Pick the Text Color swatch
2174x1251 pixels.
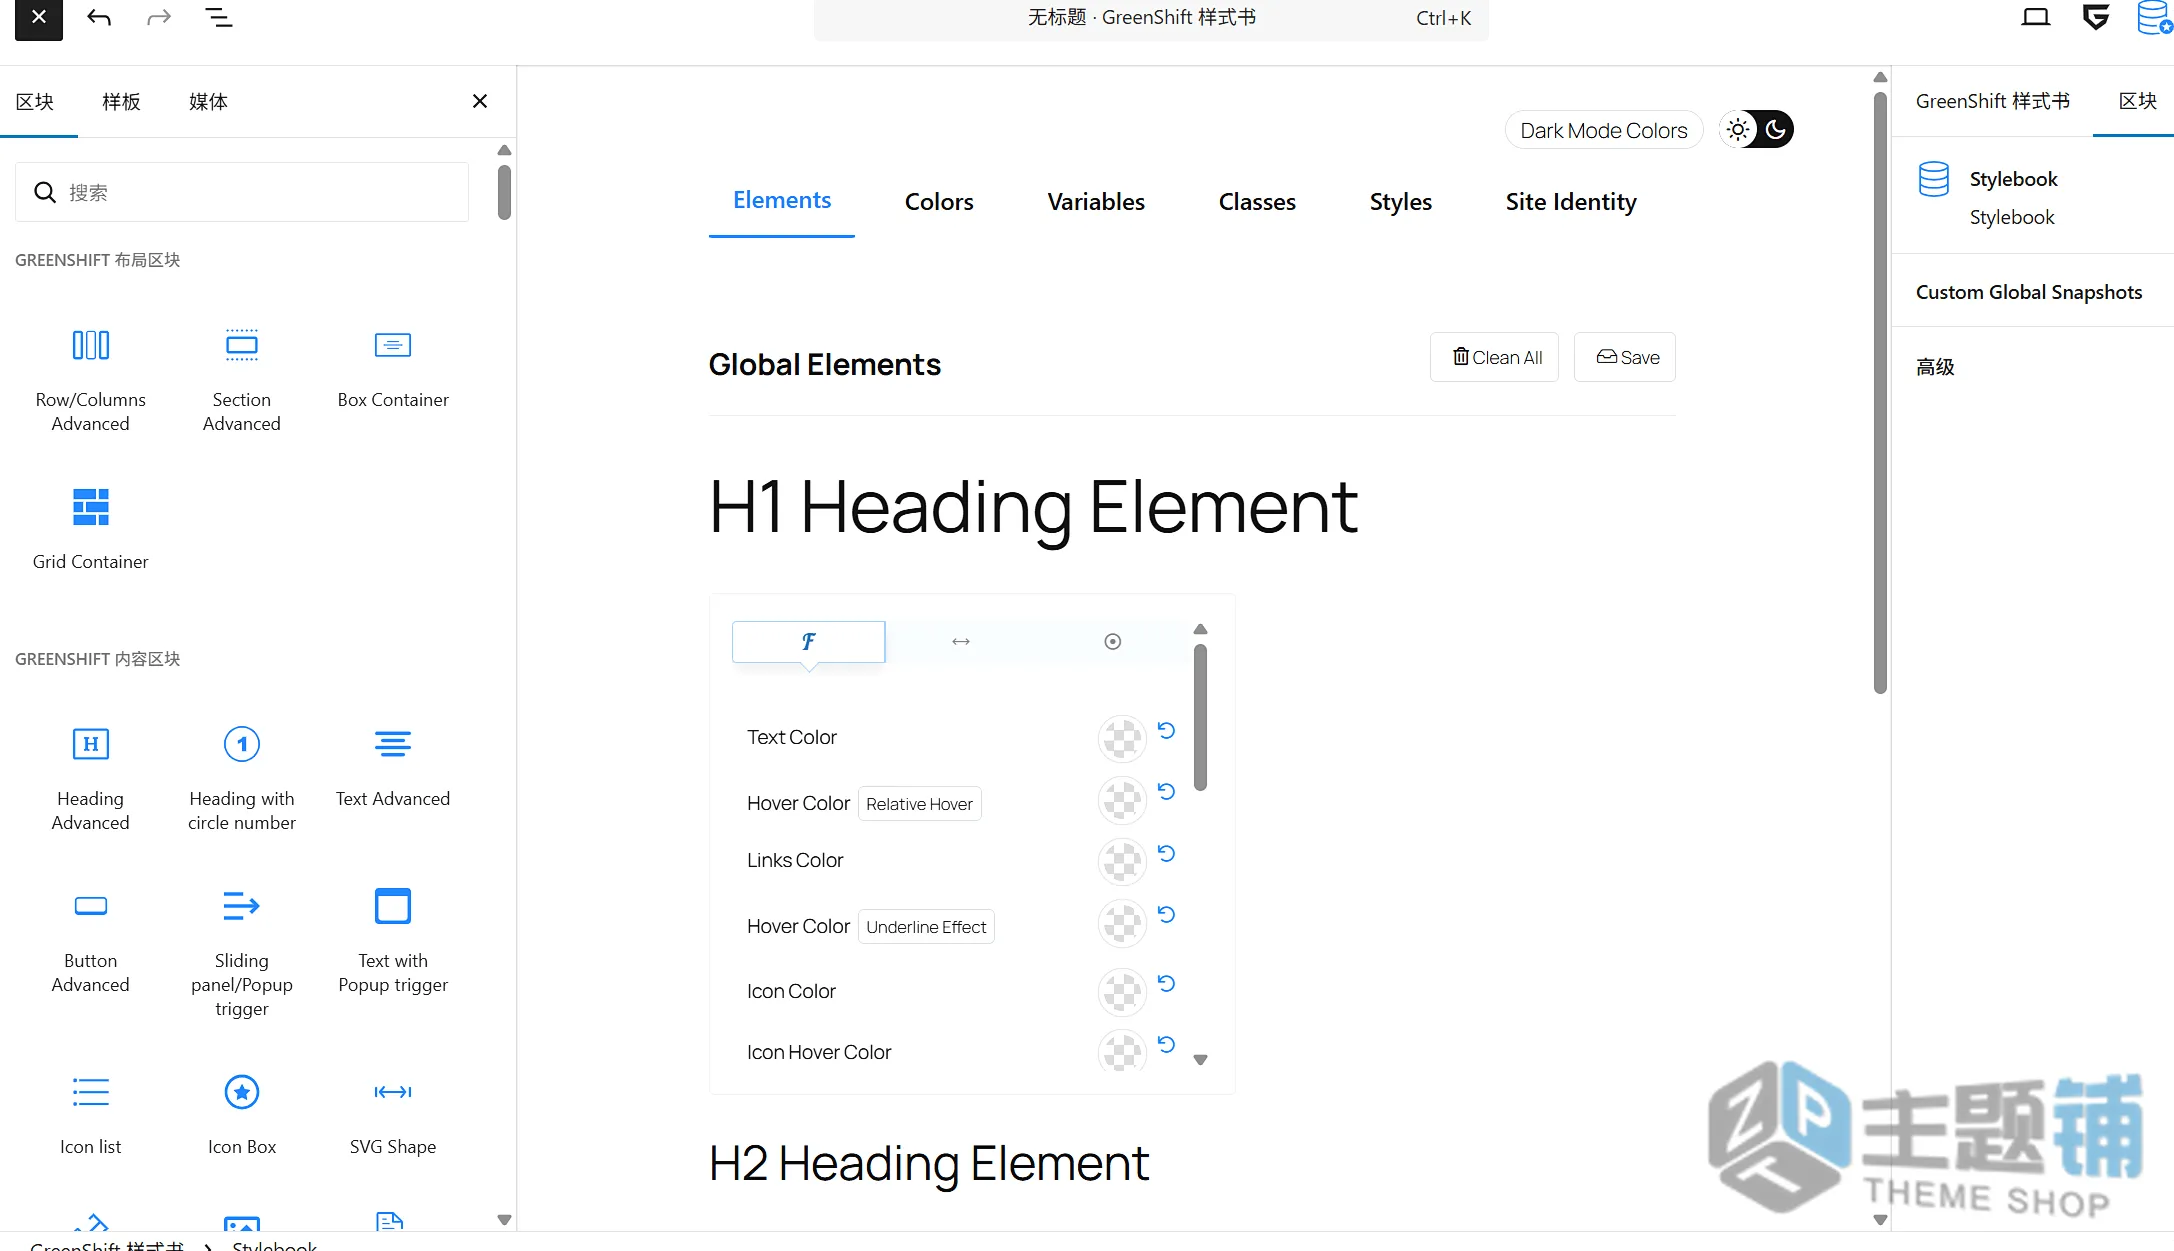1122,739
